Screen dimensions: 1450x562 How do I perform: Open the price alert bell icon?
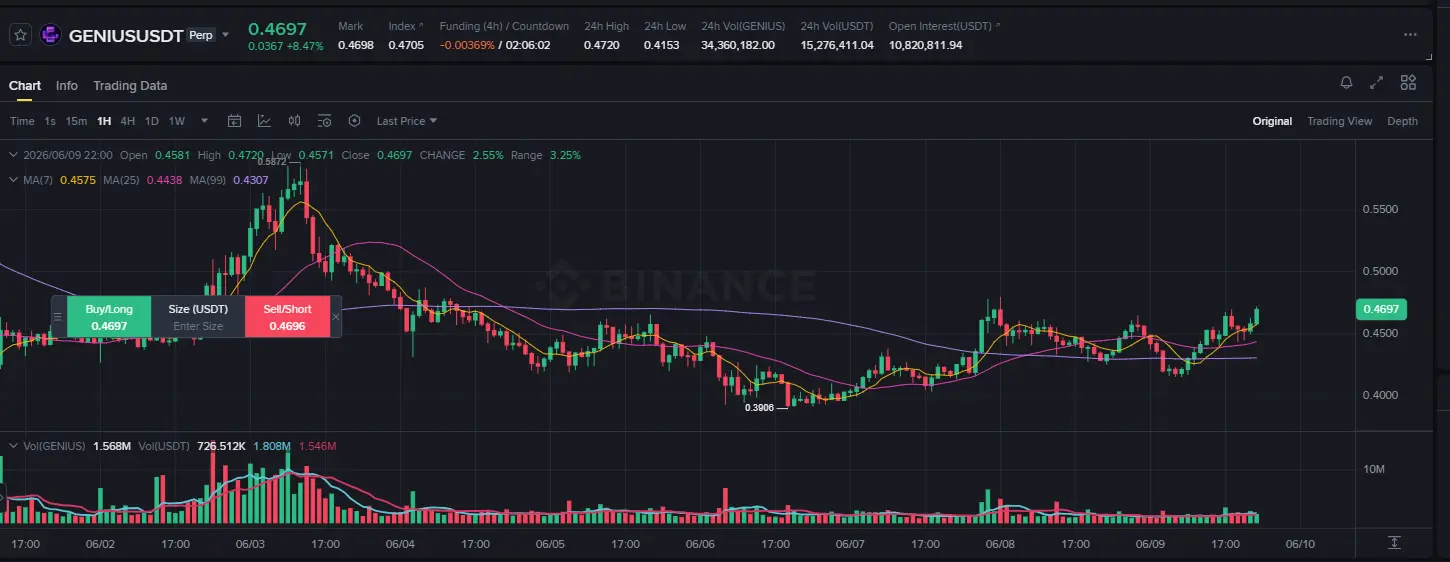point(1346,83)
